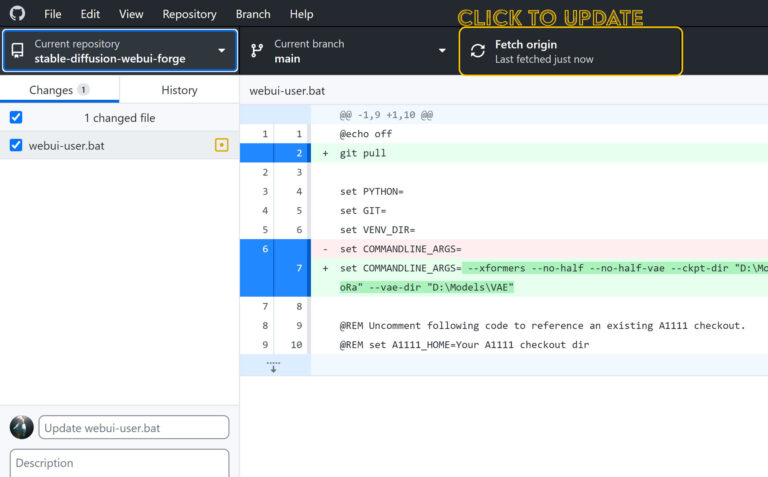This screenshot has width=768, height=477.
Task: Uncheck the webui-user.bat file checkbox
Action: 15,145
